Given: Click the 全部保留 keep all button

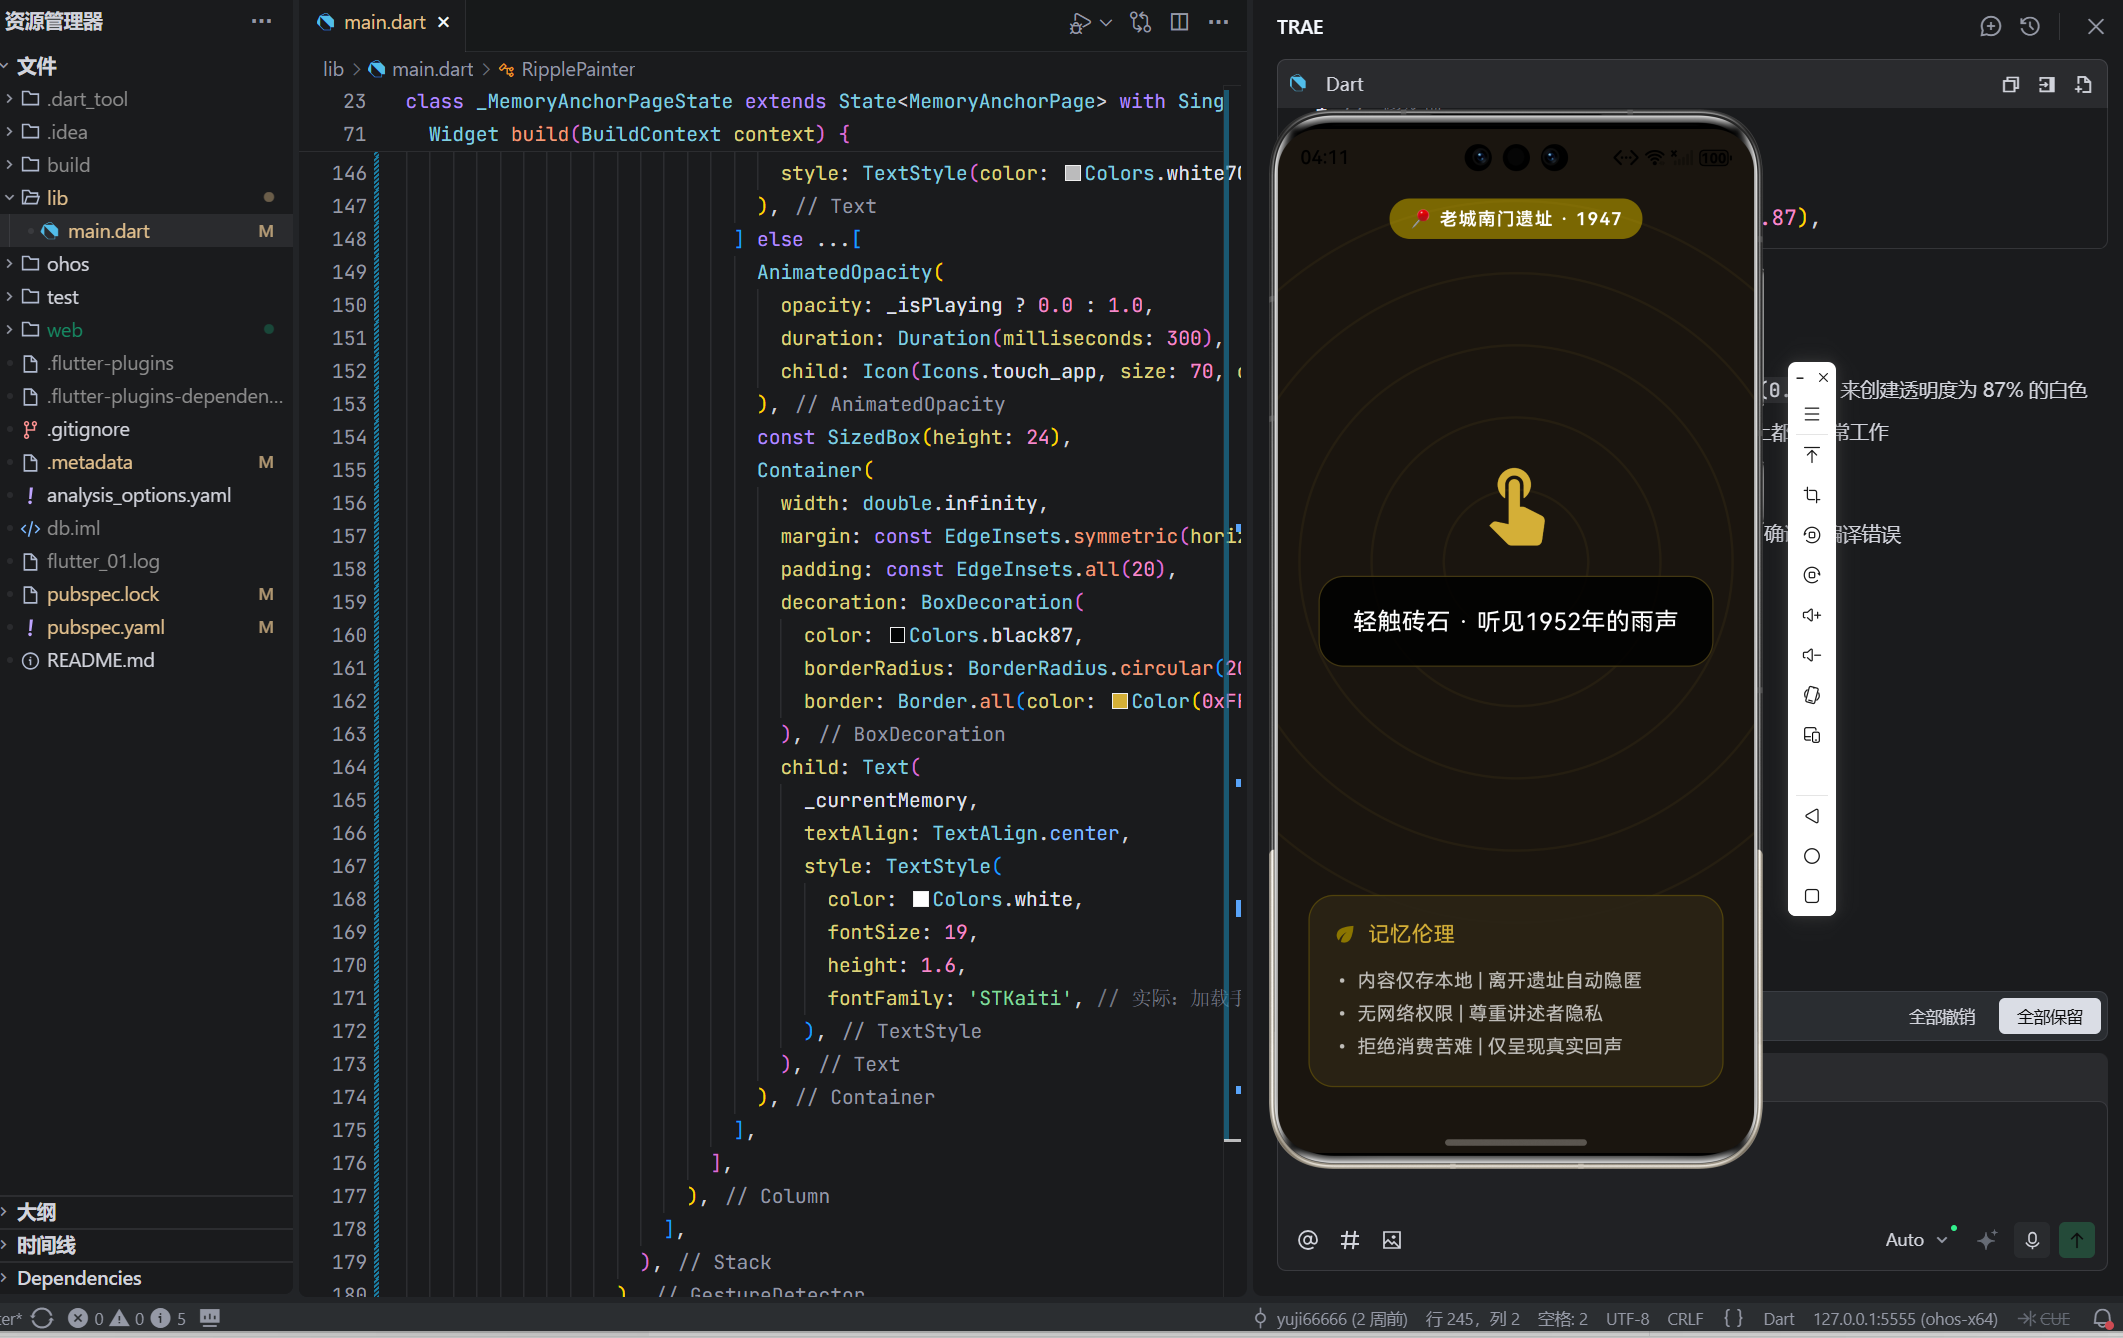Looking at the screenshot, I should (2049, 1016).
